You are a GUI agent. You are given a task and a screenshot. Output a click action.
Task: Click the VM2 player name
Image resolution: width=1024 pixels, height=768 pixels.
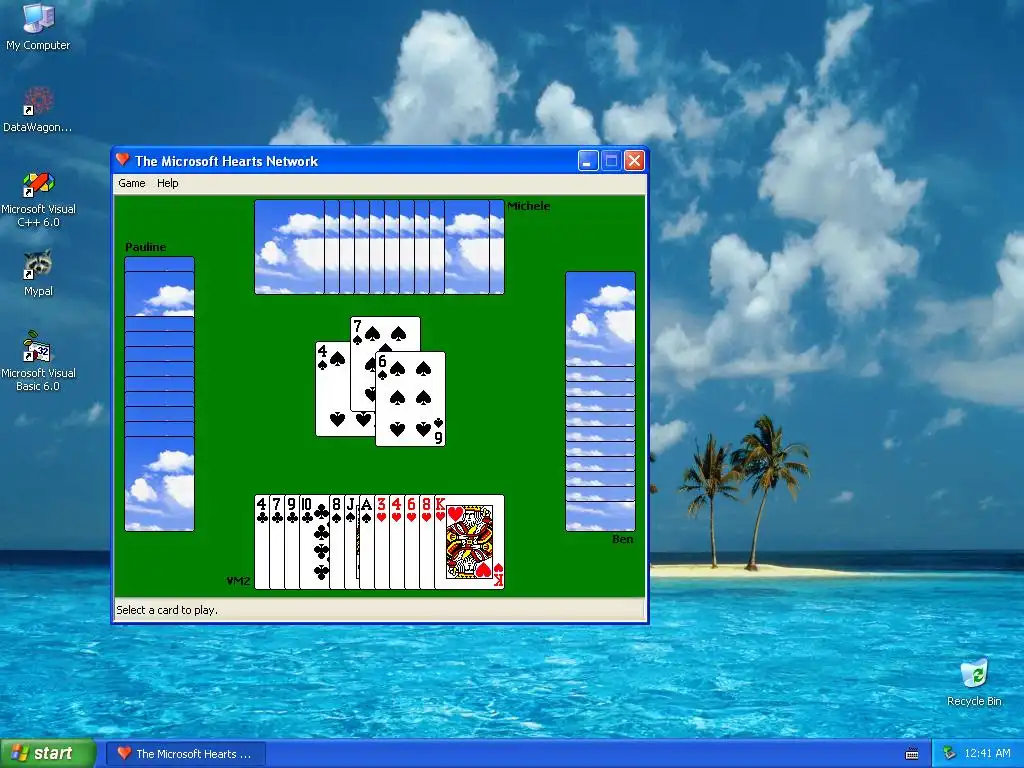pos(238,581)
